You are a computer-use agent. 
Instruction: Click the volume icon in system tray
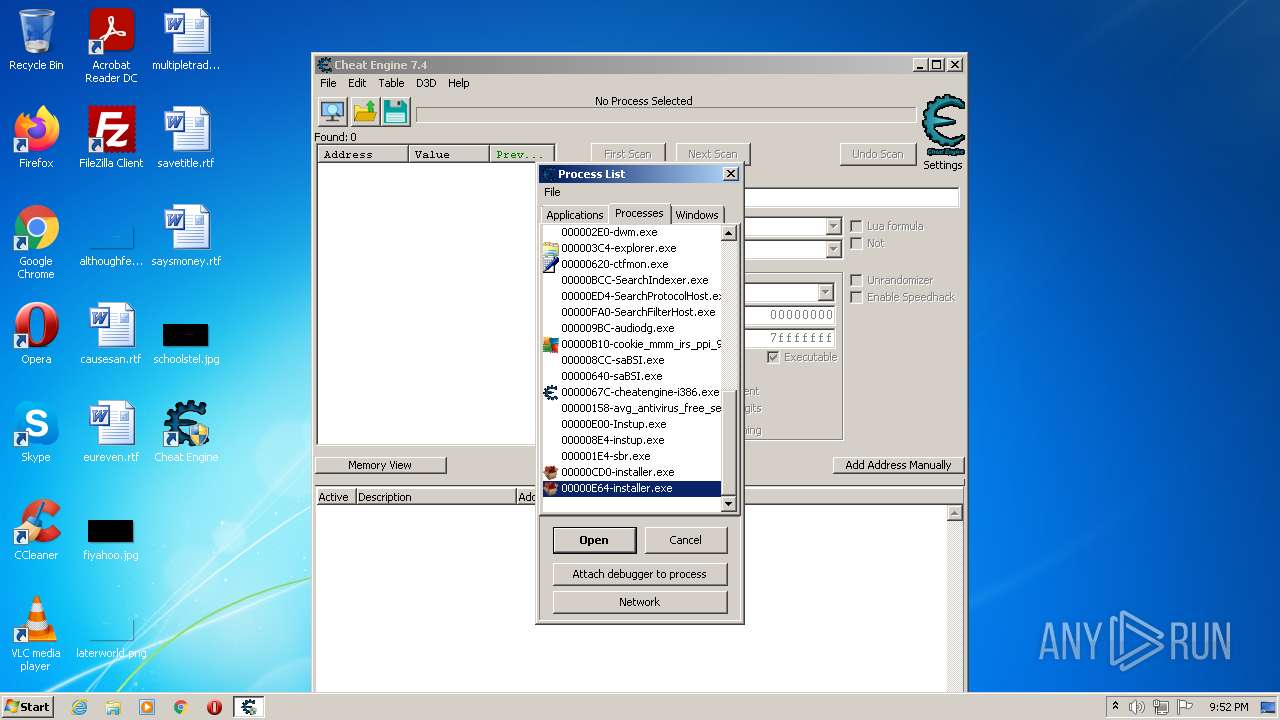(1136, 707)
